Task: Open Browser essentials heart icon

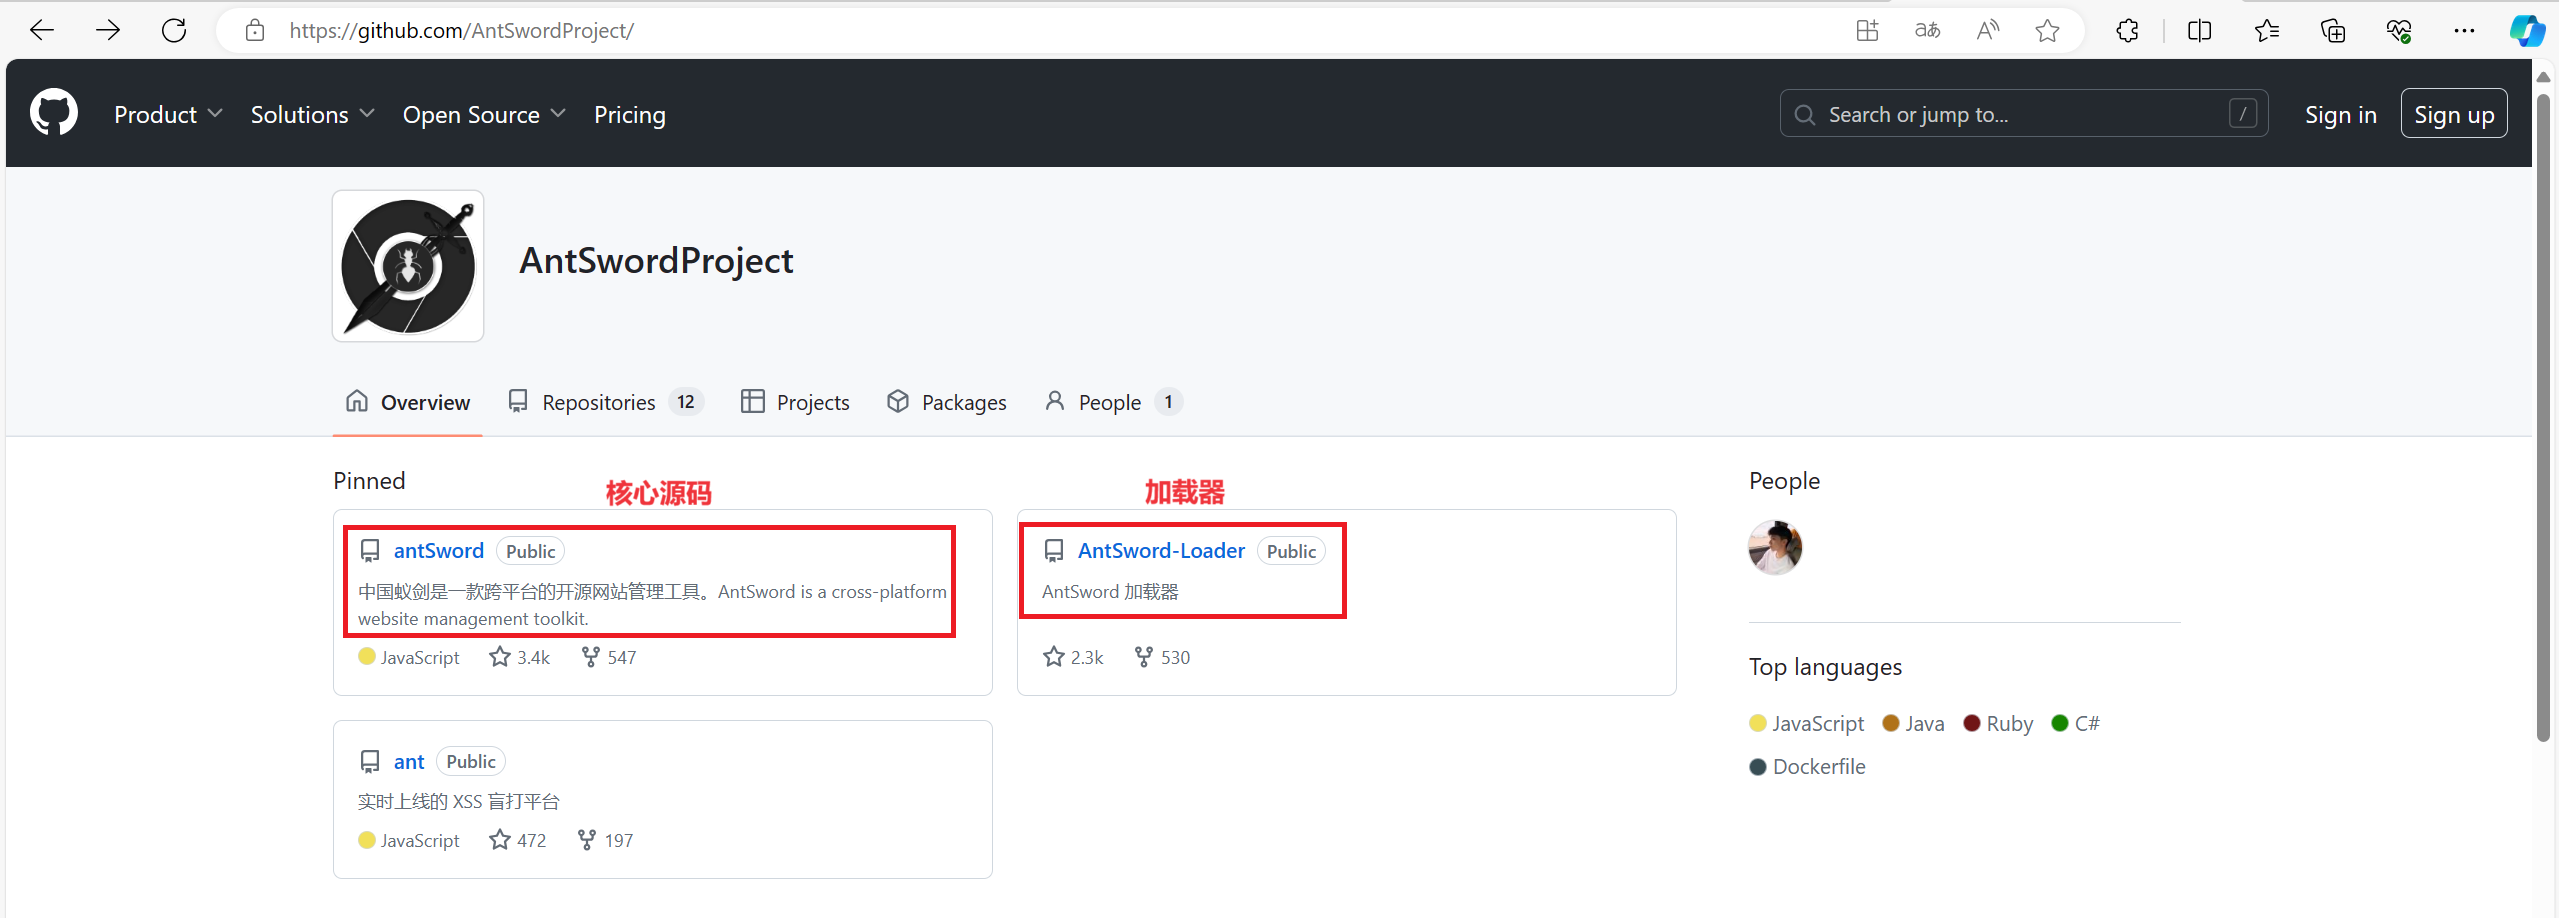Action: pyautogui.click(x=2398, y=31)
